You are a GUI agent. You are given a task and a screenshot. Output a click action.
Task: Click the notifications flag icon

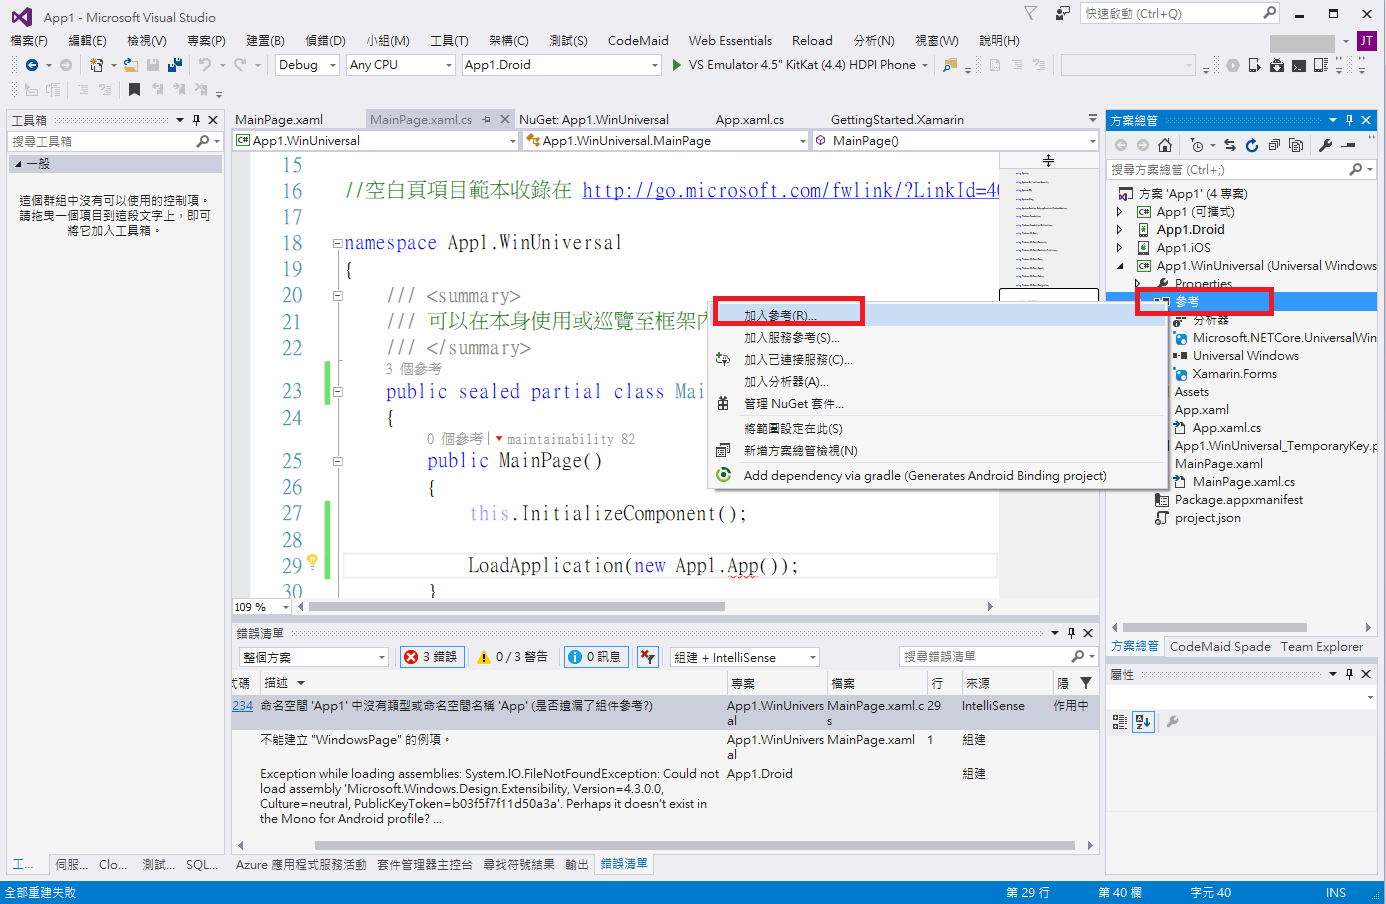1030,13
